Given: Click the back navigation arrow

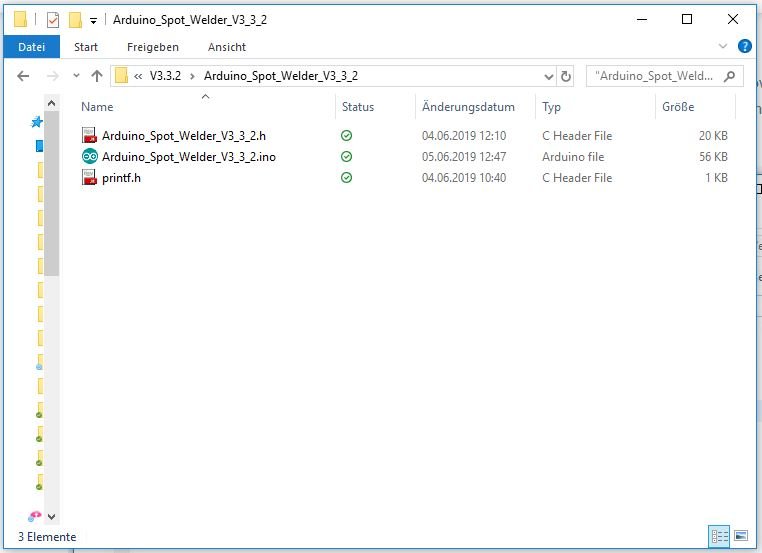Looking at the screenshot, I should tap(23, 76).
